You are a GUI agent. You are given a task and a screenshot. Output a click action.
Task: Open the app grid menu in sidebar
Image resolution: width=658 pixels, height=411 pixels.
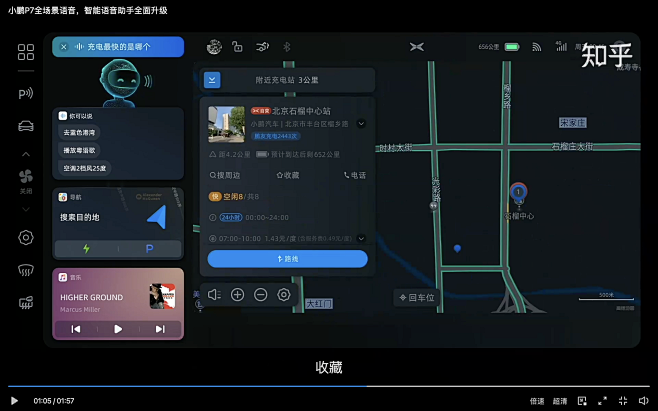(x=26, y=52)
